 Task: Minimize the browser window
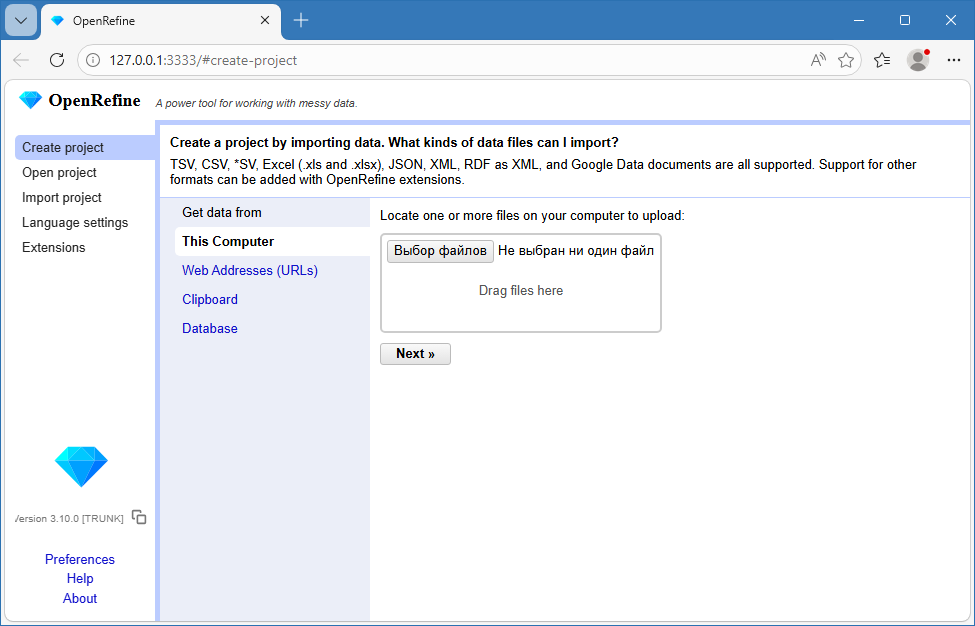pos(859,21)
